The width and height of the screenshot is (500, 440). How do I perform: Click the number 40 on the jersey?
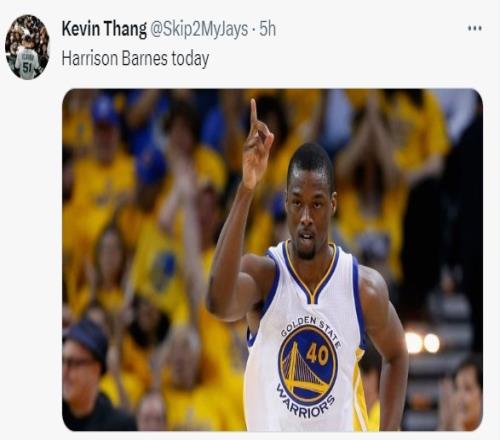[x=318, y=355]
